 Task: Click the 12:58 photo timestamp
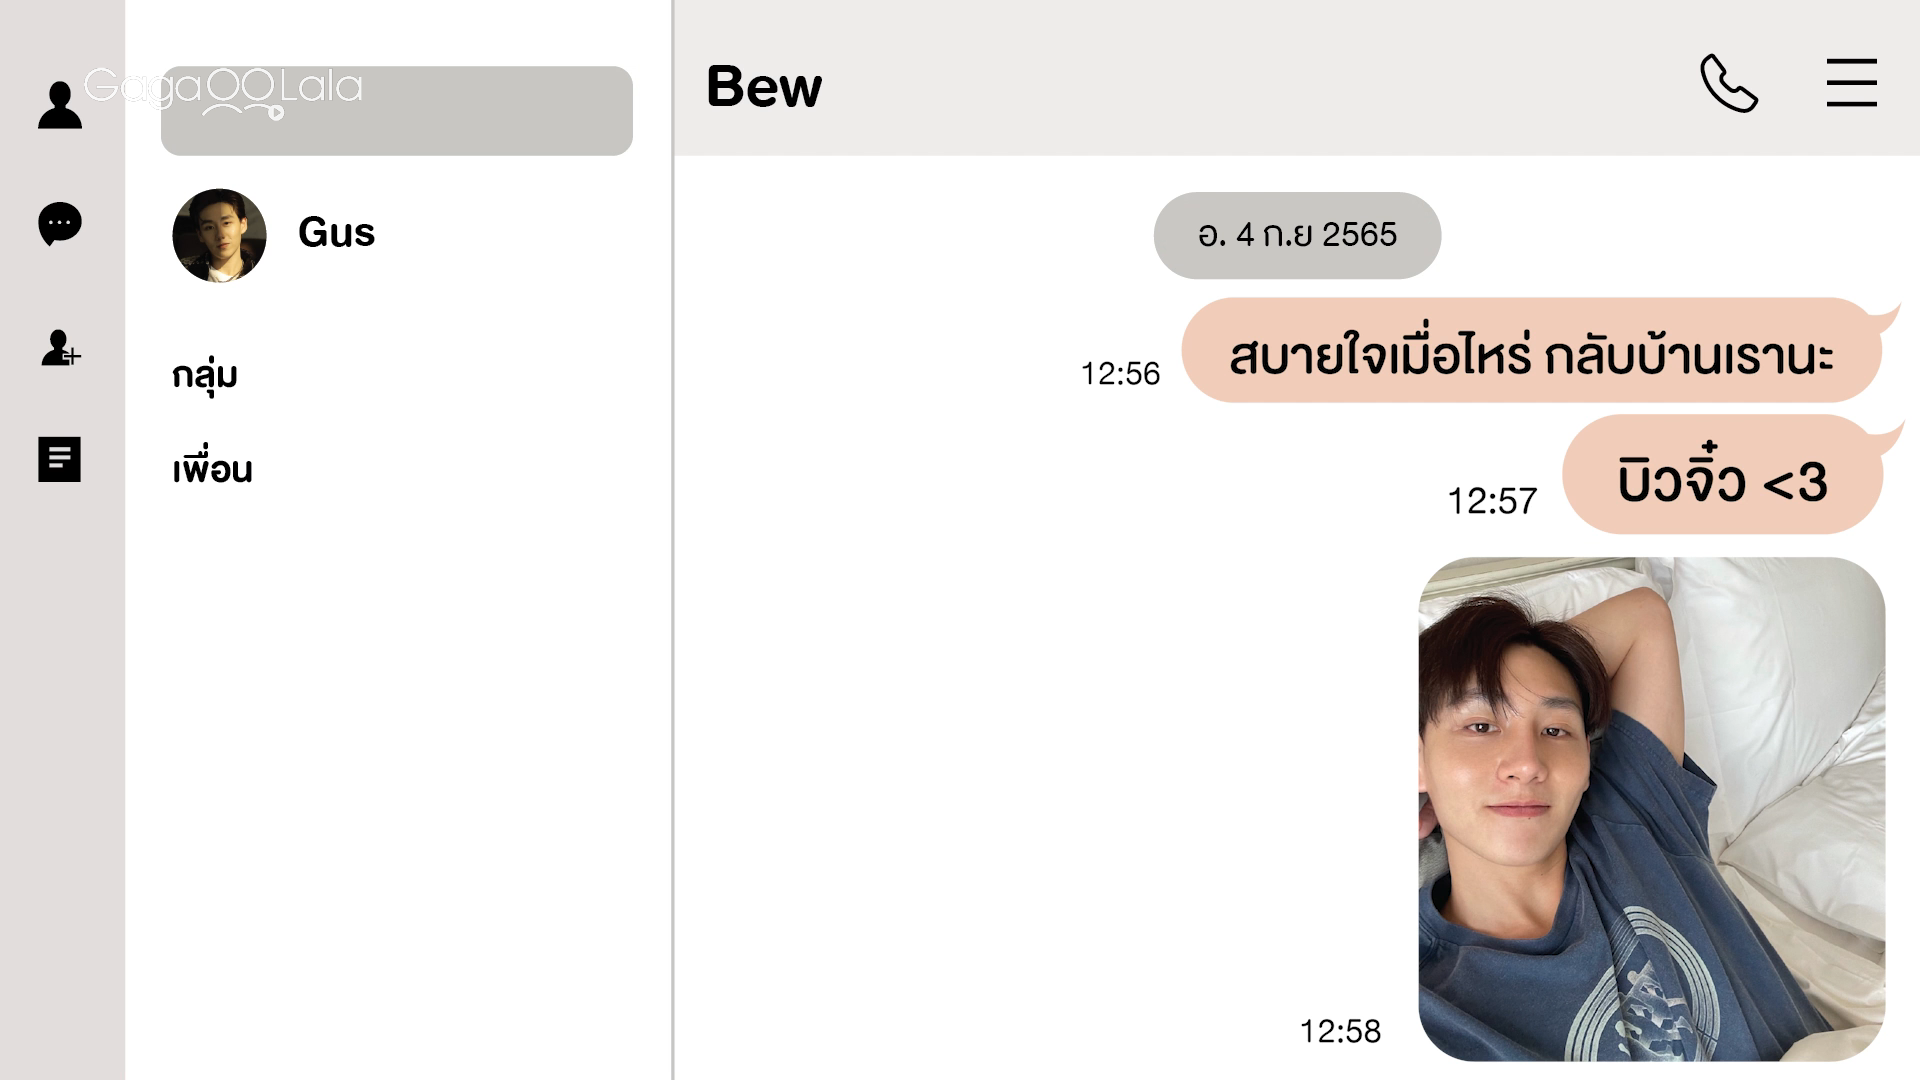(1340, 1031)
